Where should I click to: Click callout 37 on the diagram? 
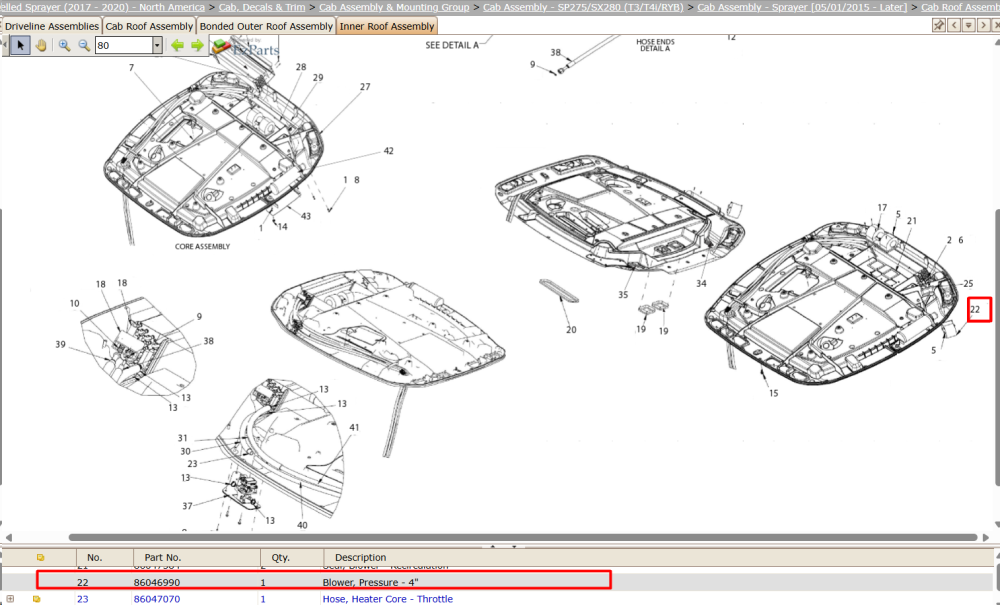pyautogui.click(x=187, y=506)
